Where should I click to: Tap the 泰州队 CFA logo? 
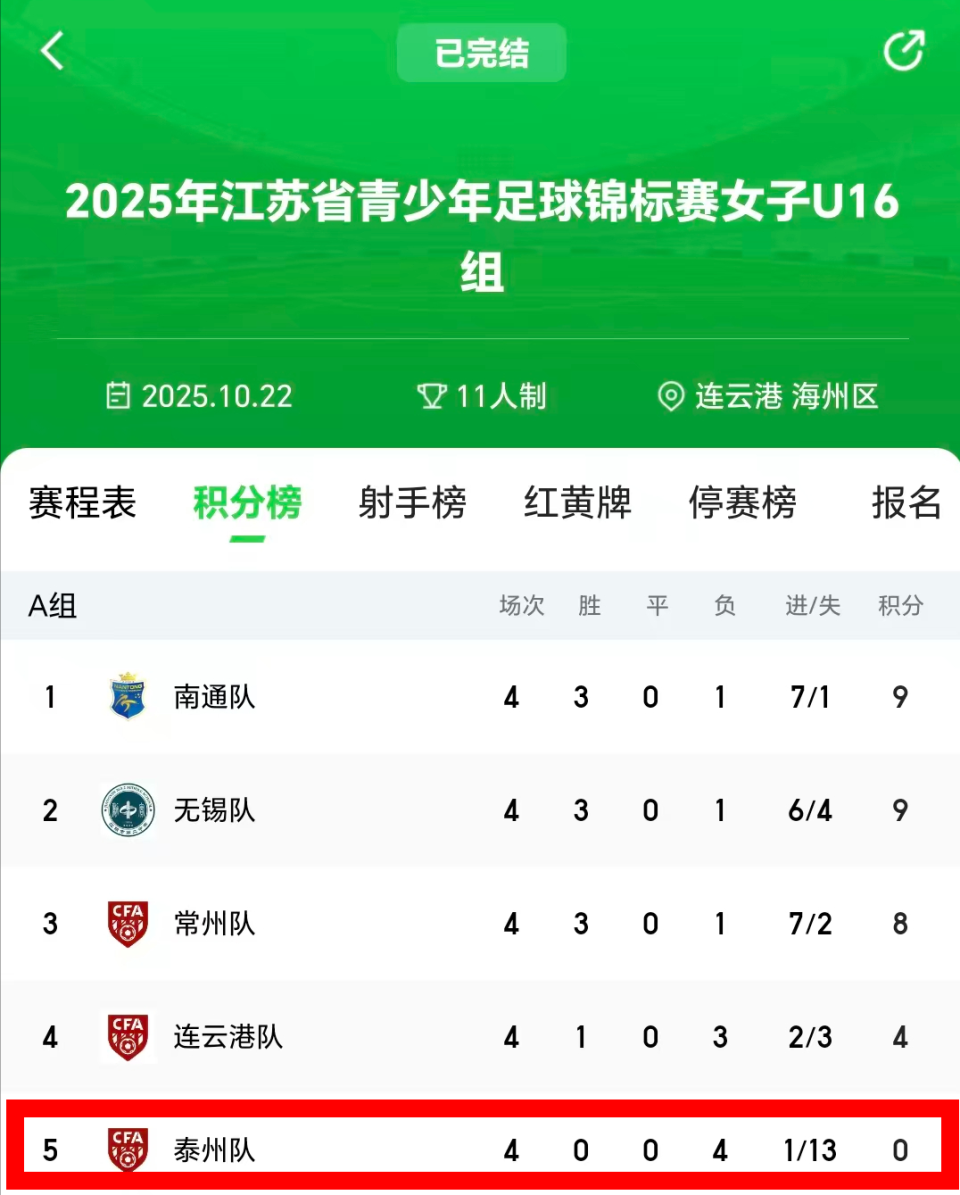tap(128, 1150)
